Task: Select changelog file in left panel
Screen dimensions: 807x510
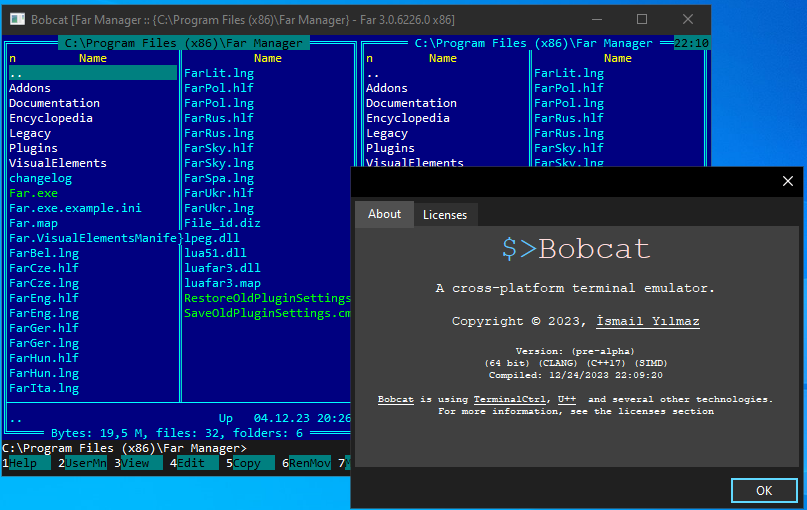Action: 40,178
